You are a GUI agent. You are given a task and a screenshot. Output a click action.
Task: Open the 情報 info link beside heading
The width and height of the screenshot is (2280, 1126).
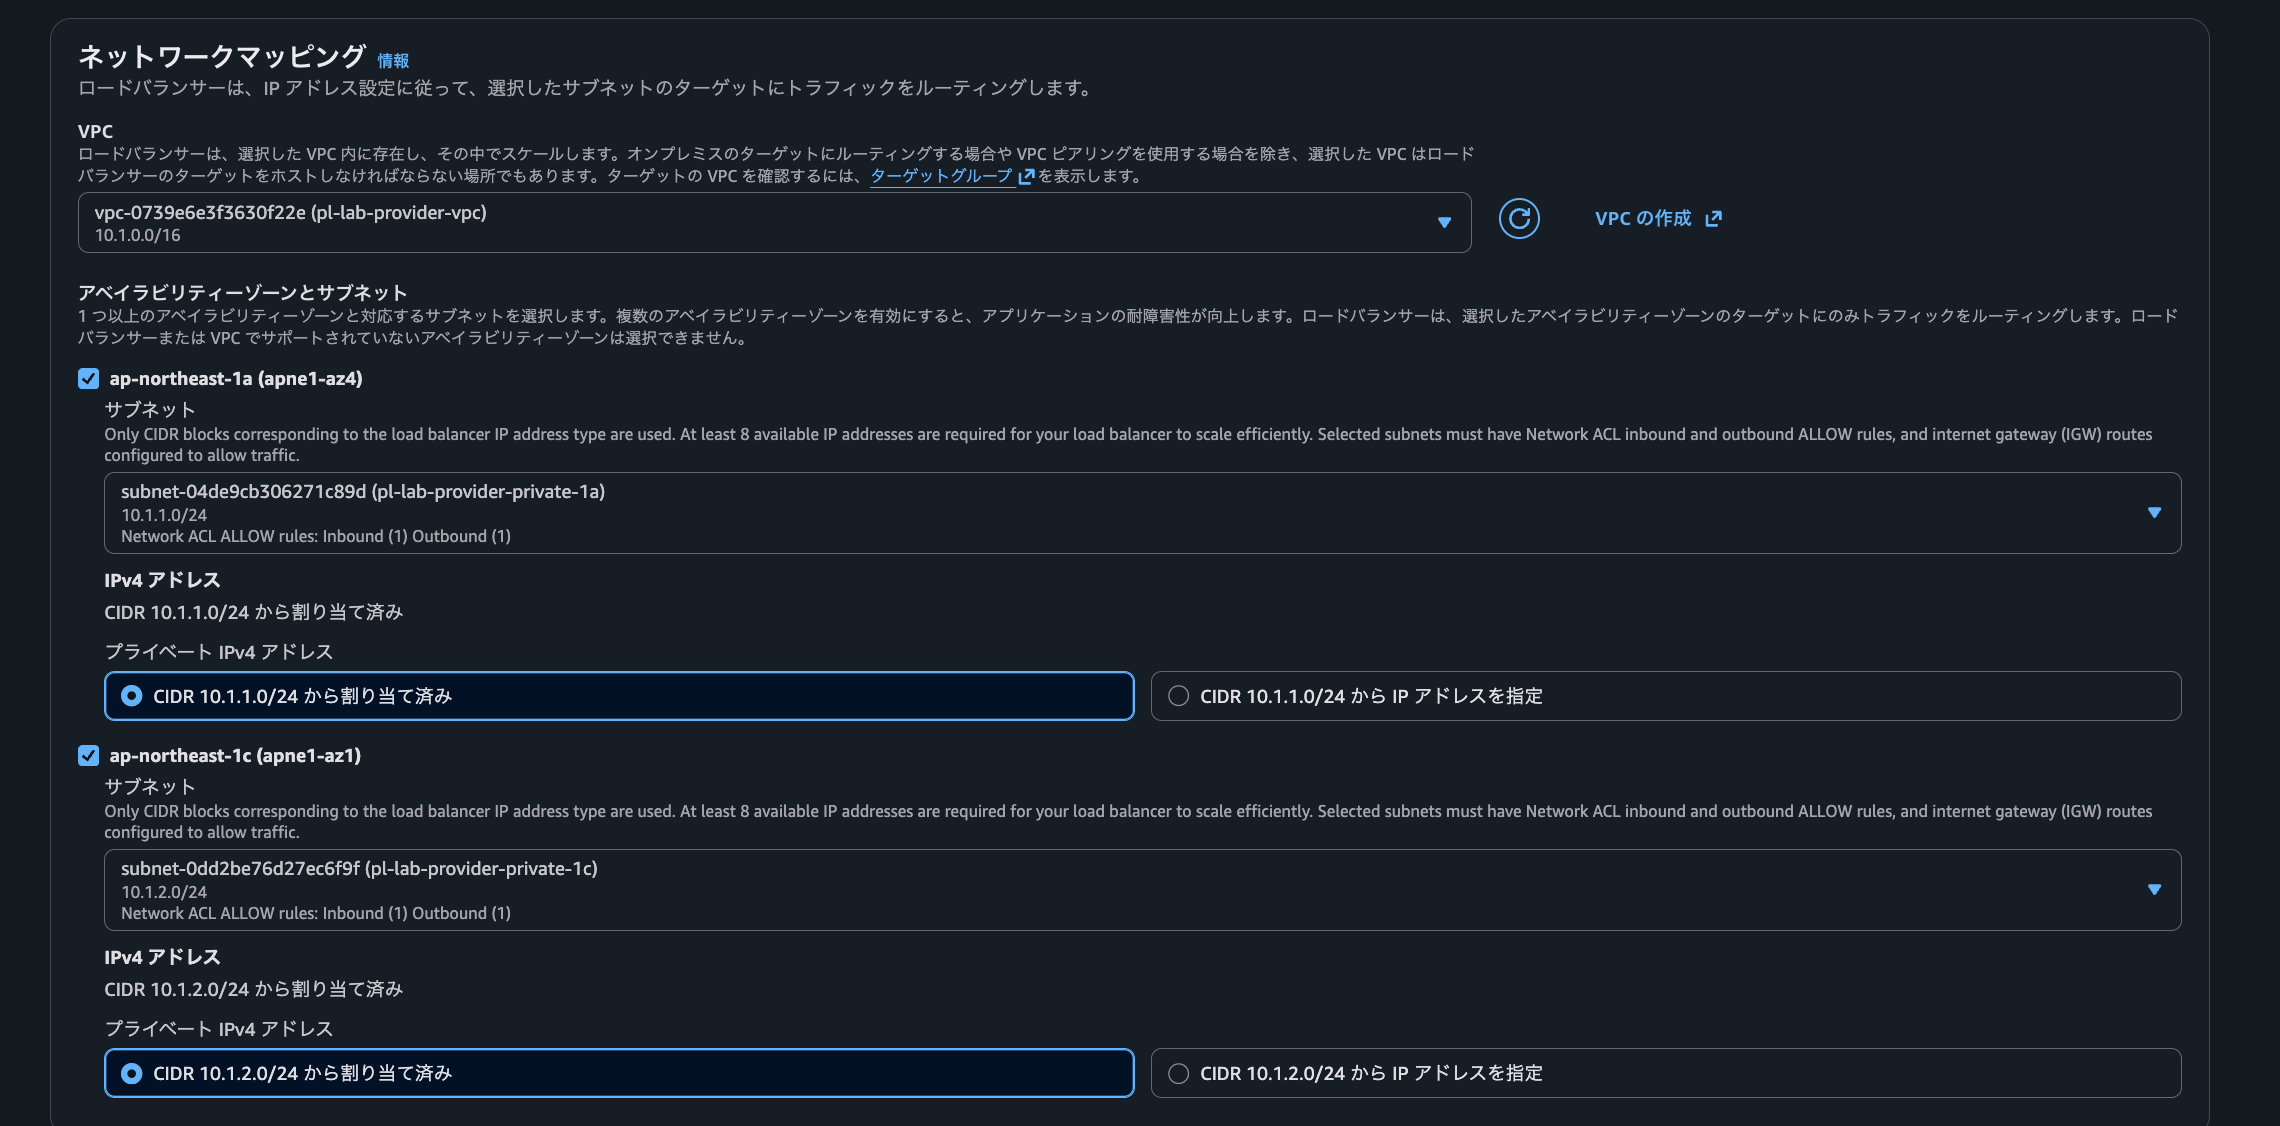point(393,61)
